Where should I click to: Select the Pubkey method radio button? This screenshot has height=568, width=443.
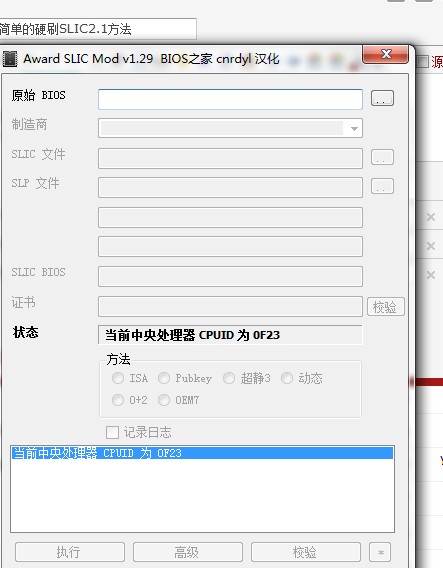[164, 378]
